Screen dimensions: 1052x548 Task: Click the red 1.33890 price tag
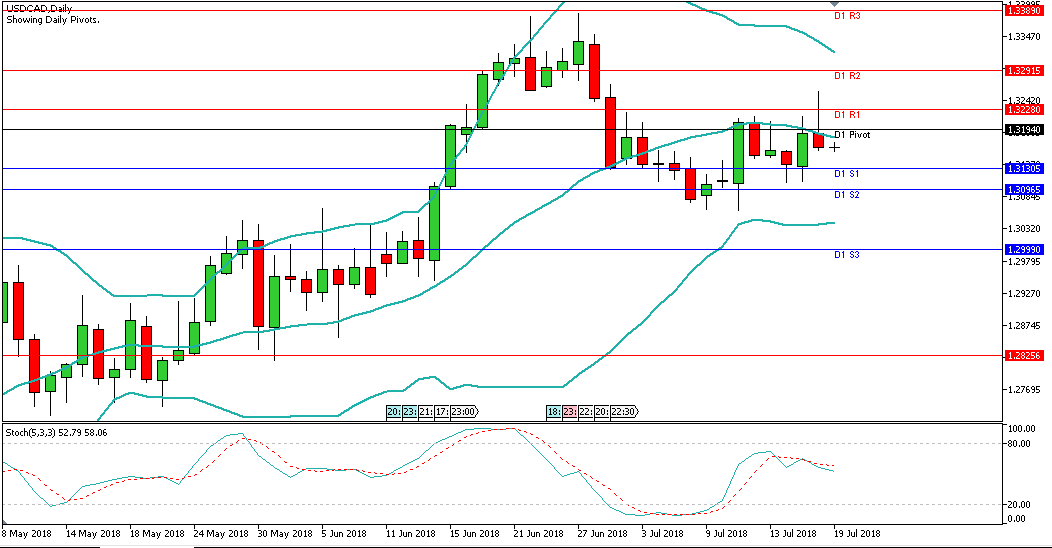pyautogui.click(x=1025, y=10)
